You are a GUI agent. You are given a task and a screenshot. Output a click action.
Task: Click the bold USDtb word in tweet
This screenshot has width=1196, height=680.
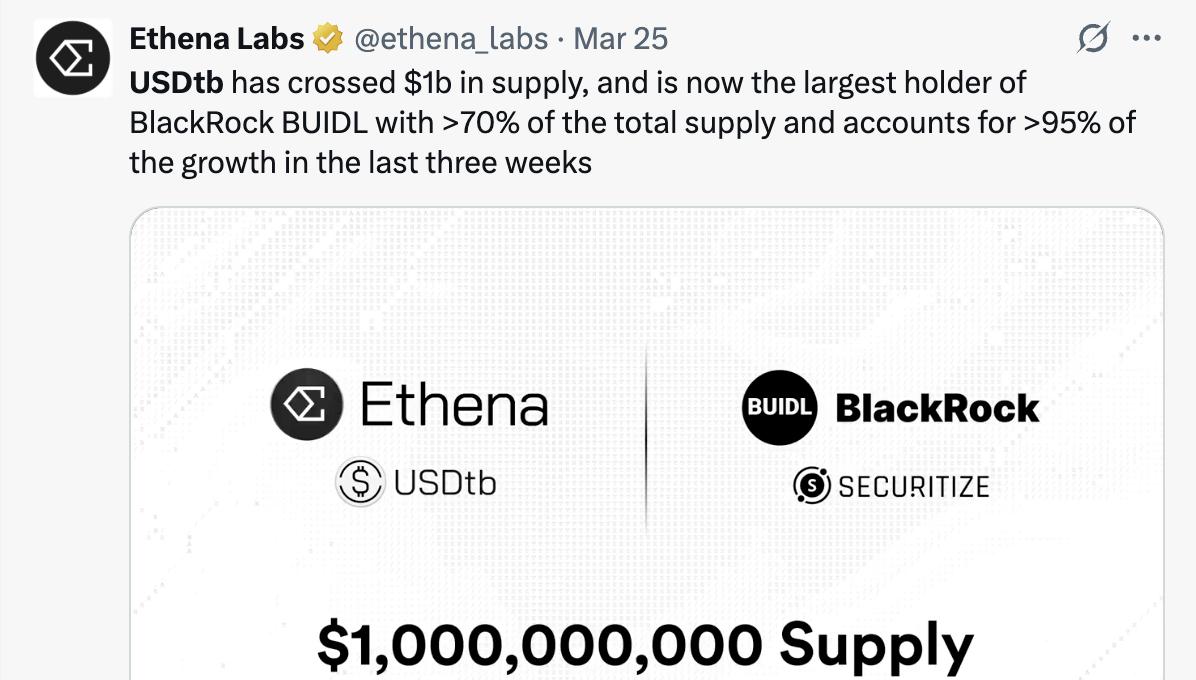(x=176, y=82)
